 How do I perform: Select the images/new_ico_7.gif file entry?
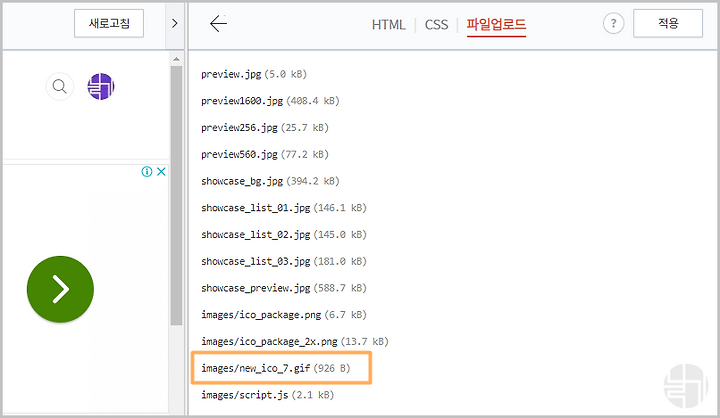pos(276,368)
